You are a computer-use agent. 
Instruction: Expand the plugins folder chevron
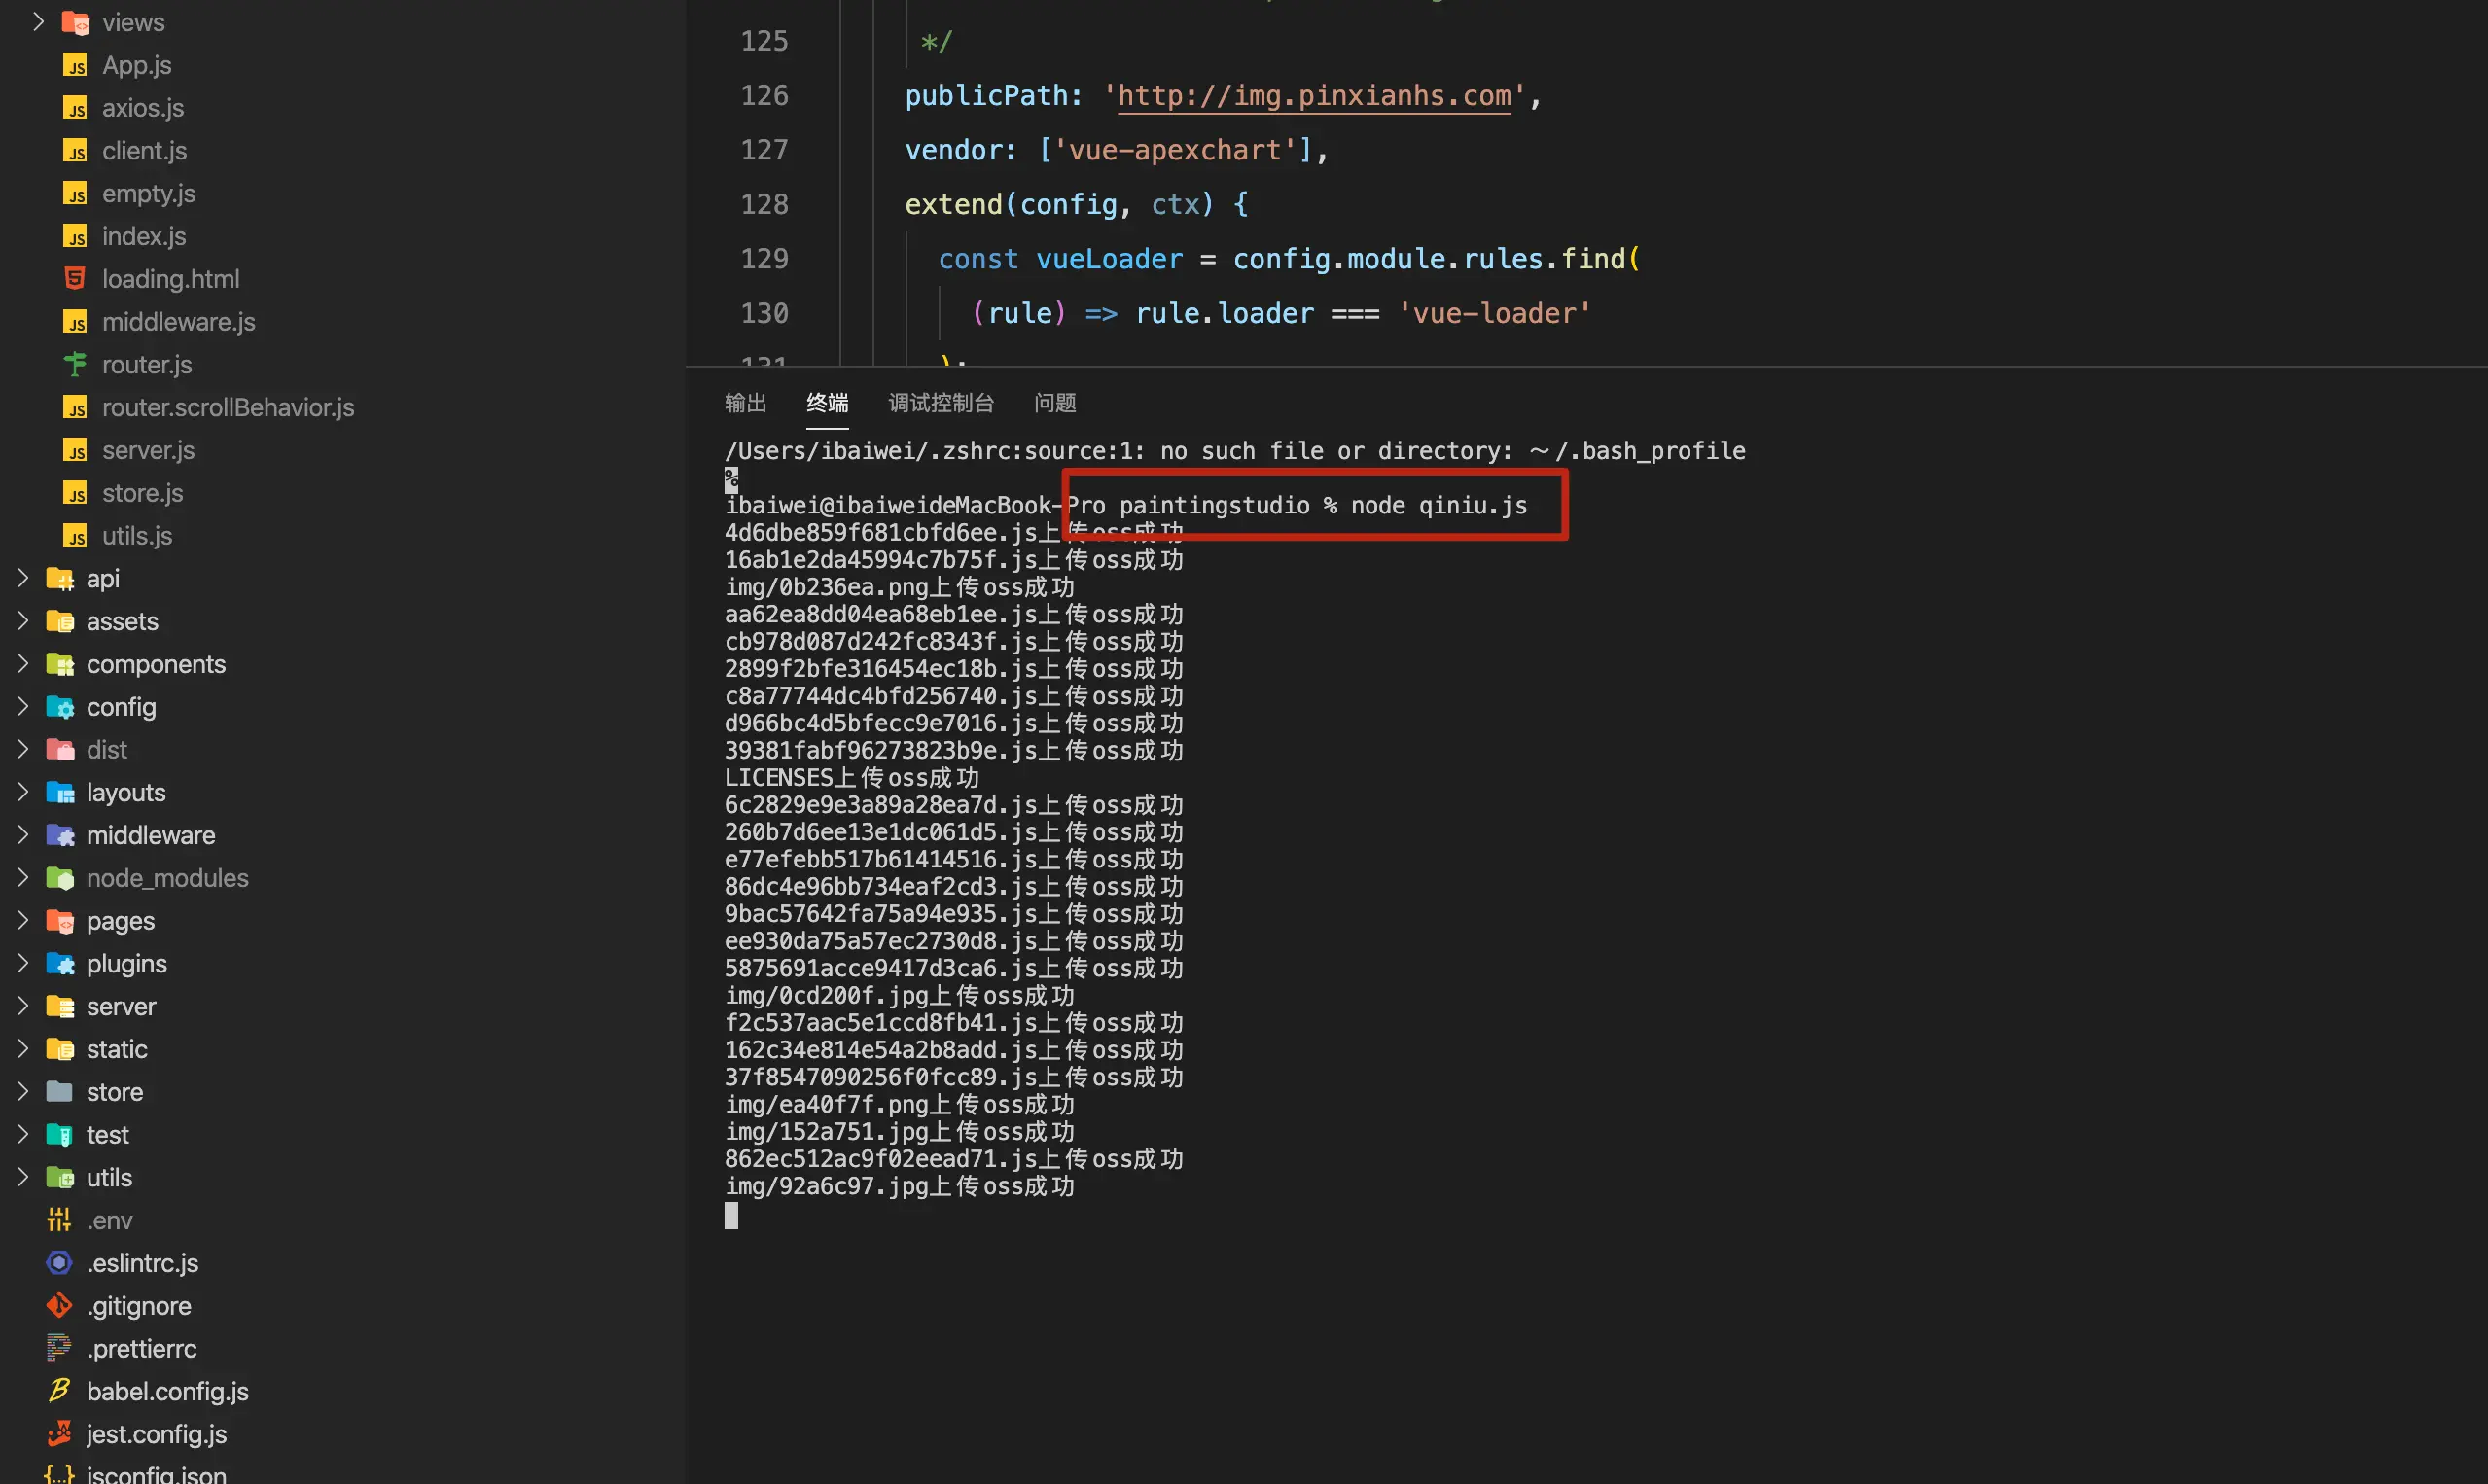(x=22, y=963)
